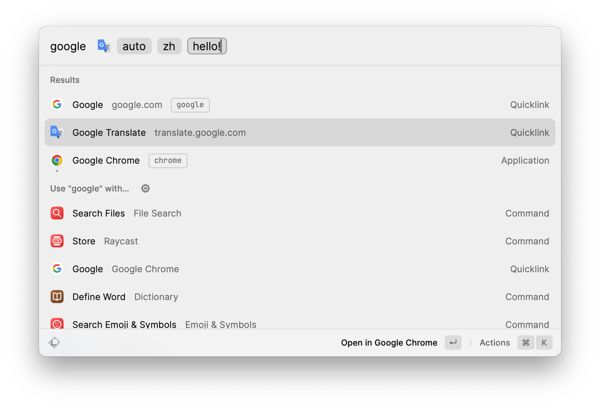Click Quicklink label on google.com row
Screen dimensions: 600x408
pyautogui.click(x=530, y=104)
